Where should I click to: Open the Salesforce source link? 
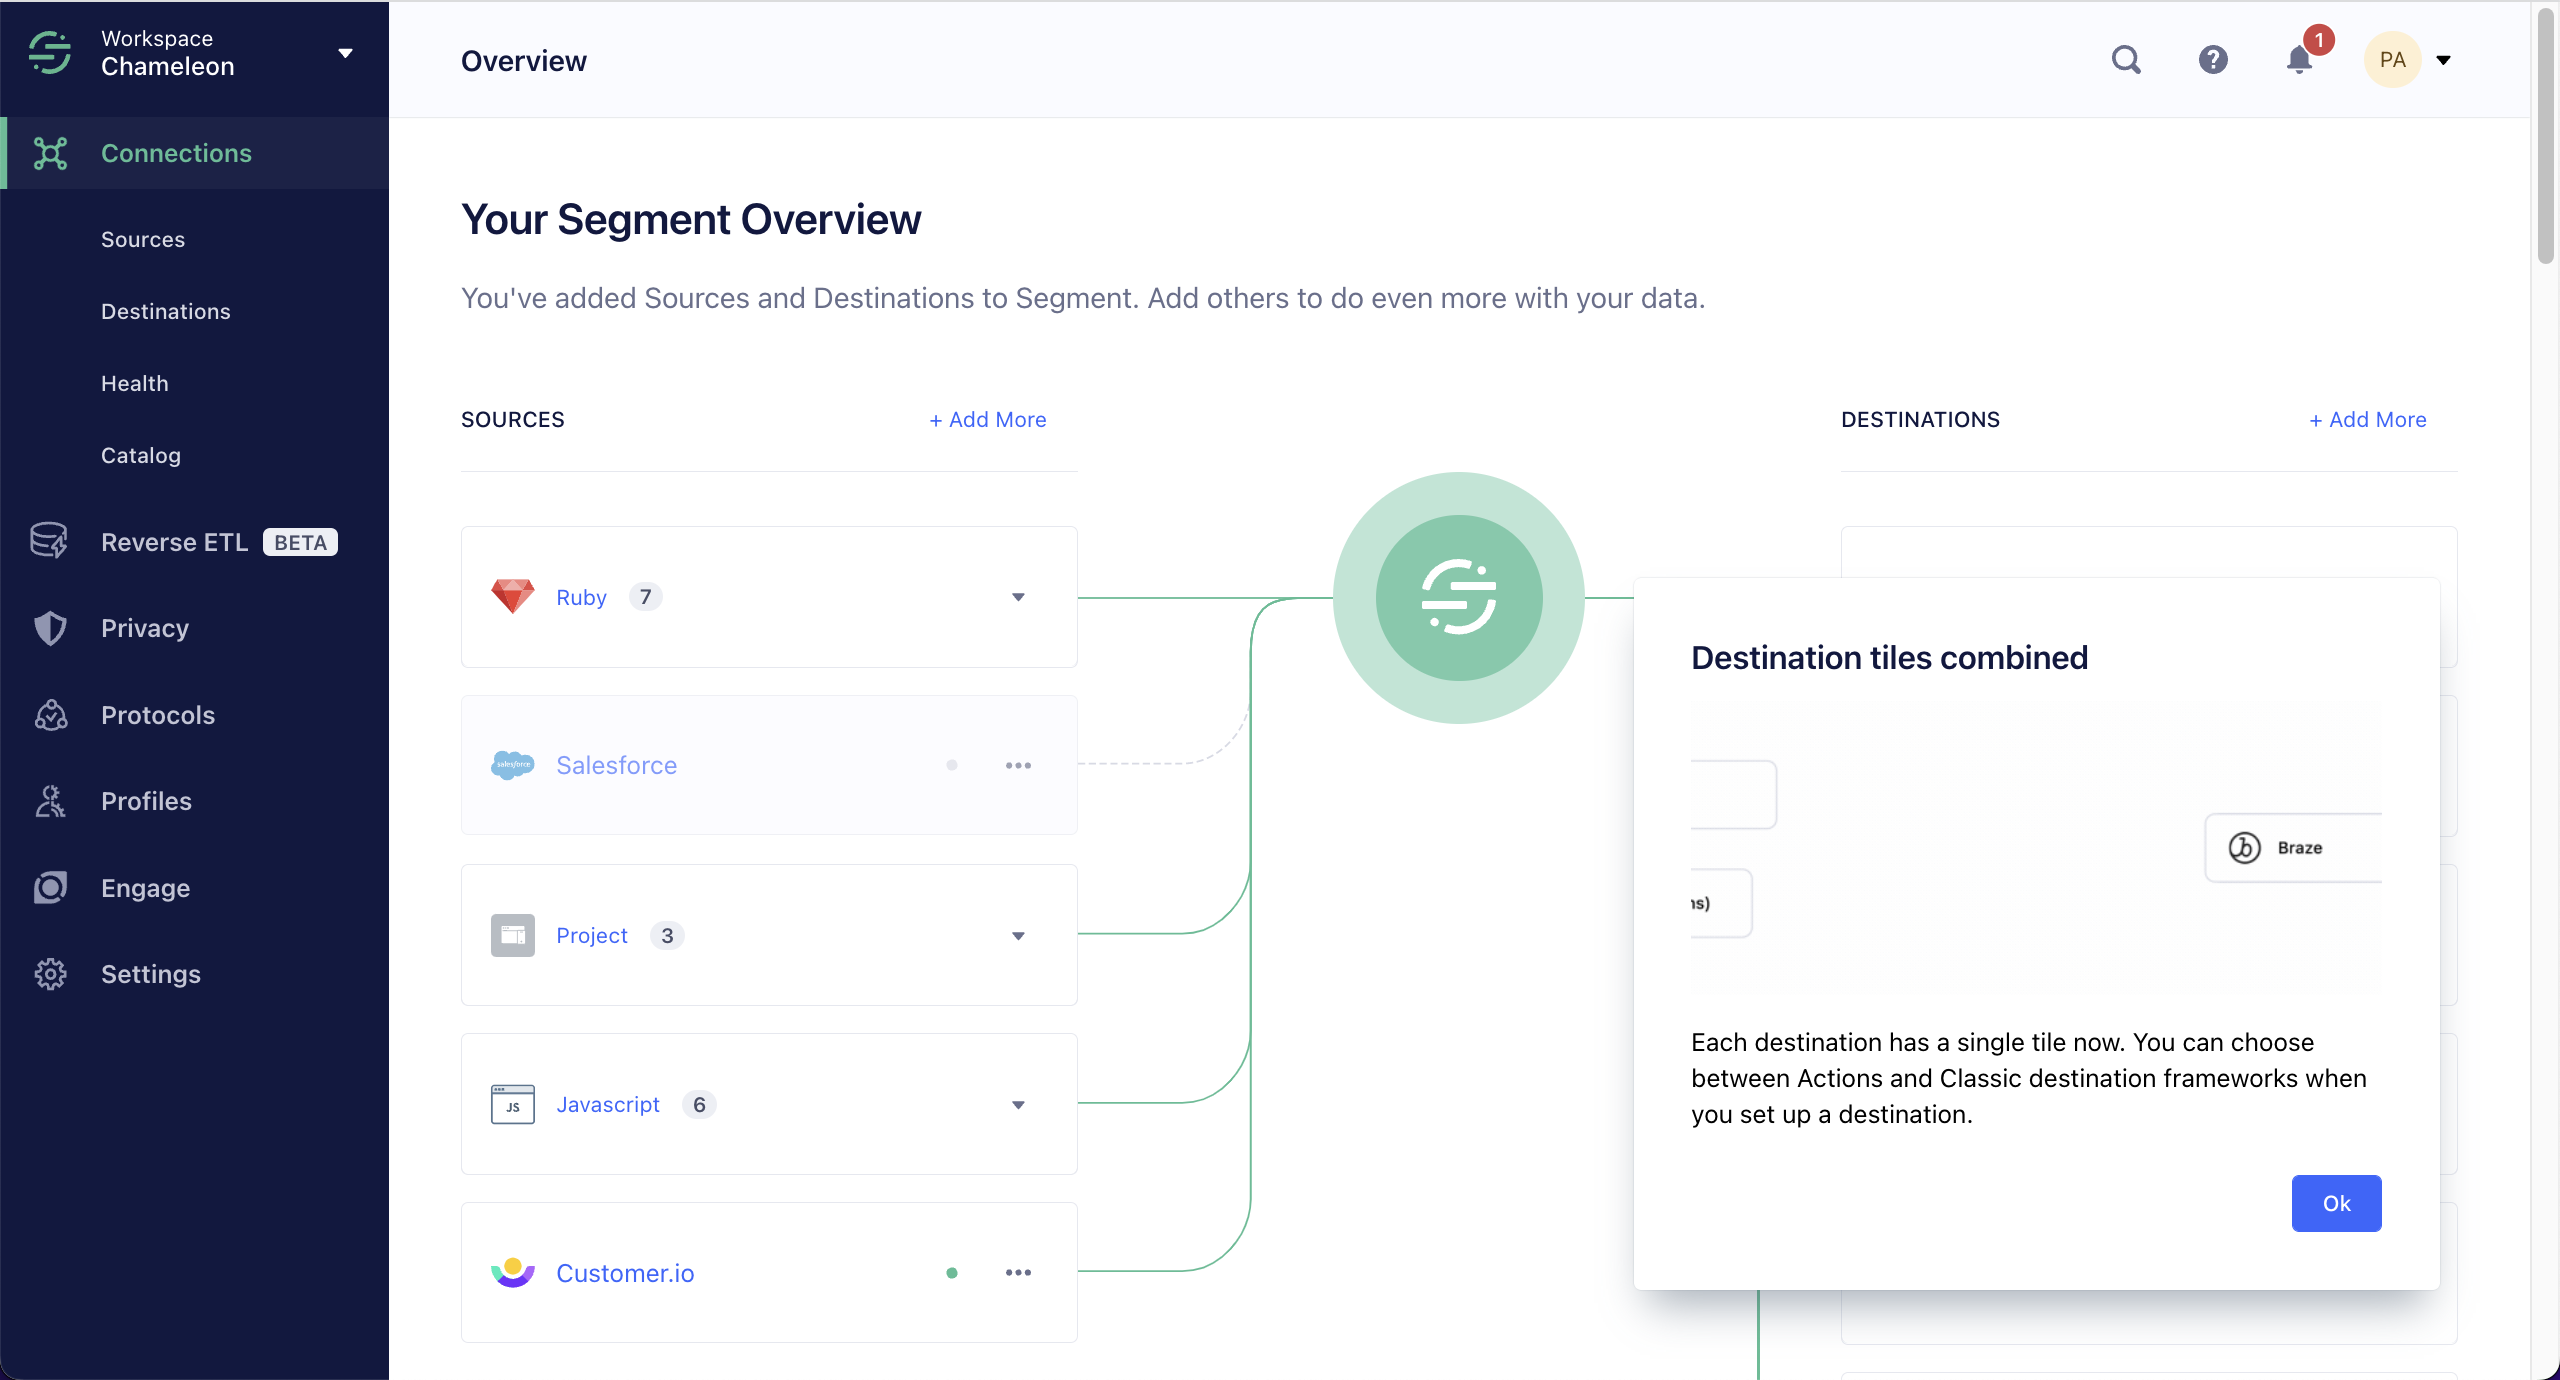(616, 765)
